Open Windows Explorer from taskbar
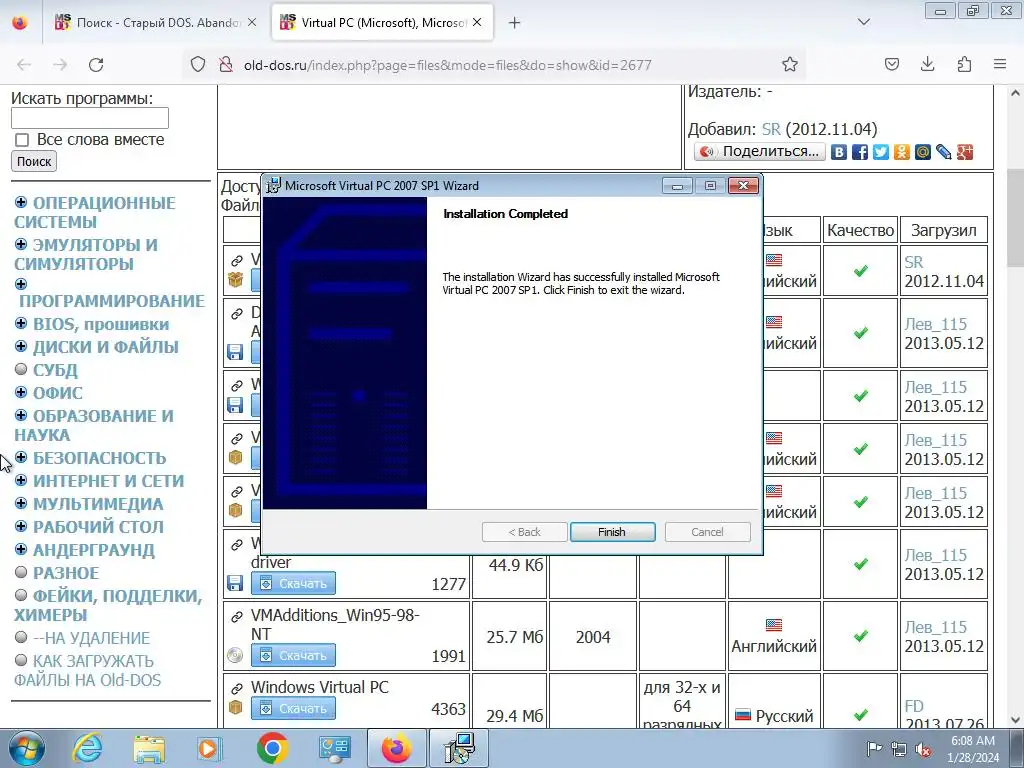 point(150,748)
